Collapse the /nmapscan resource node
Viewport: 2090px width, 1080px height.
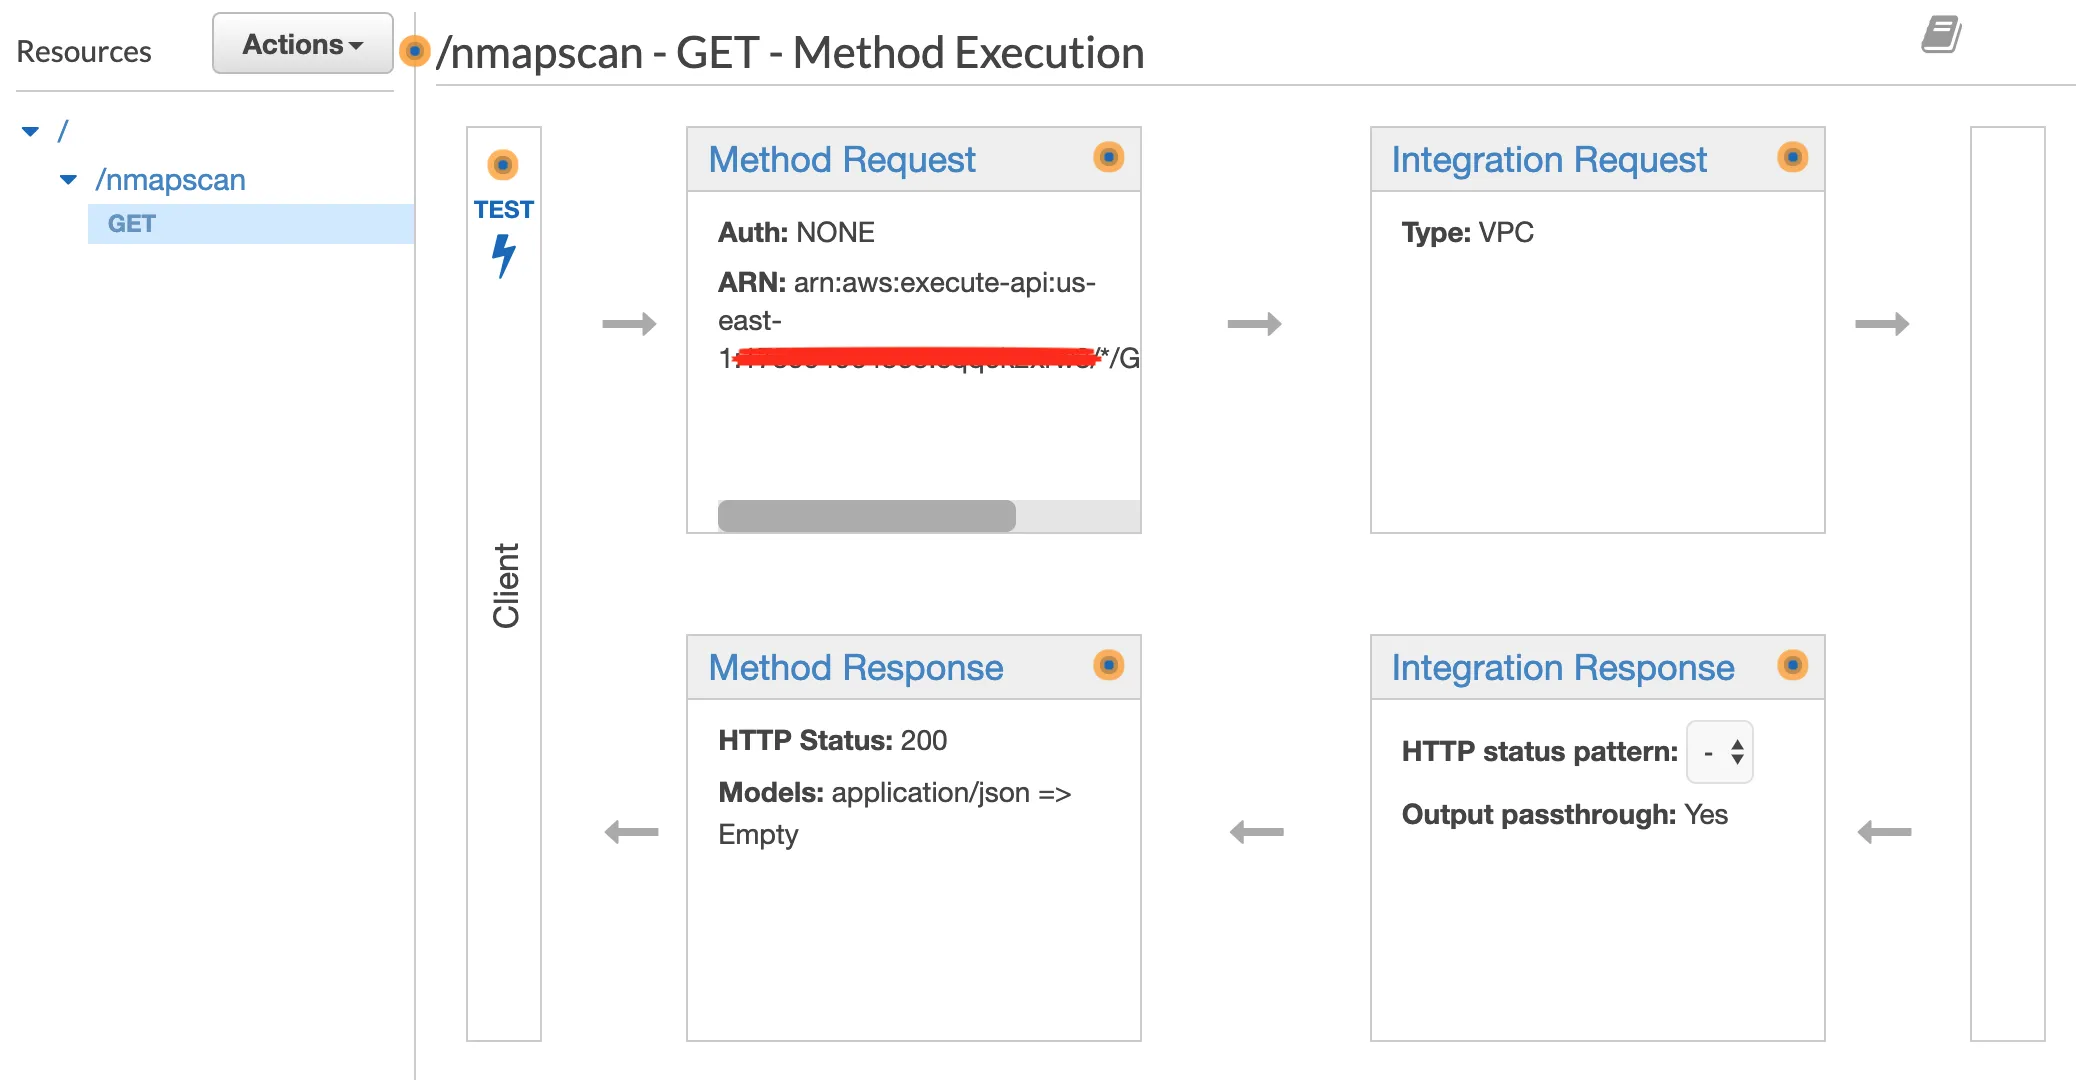pyautogui.click(x=68, y=180)
